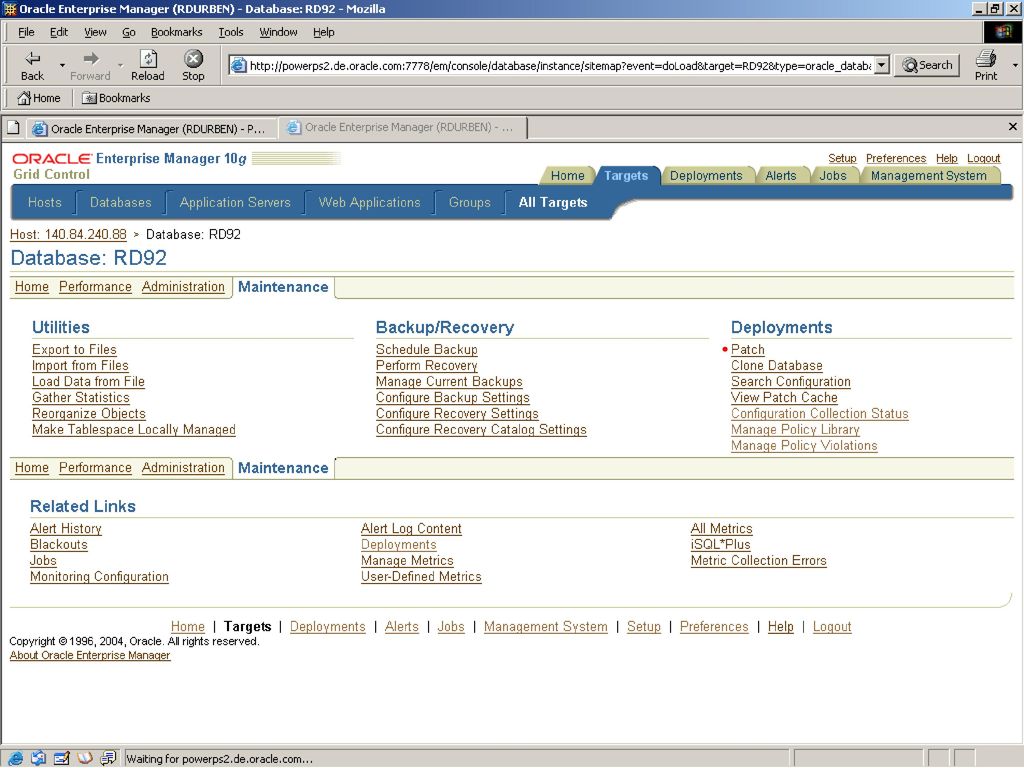Select the Home top tab
The image size is (1024, 768).
[568, 176]
